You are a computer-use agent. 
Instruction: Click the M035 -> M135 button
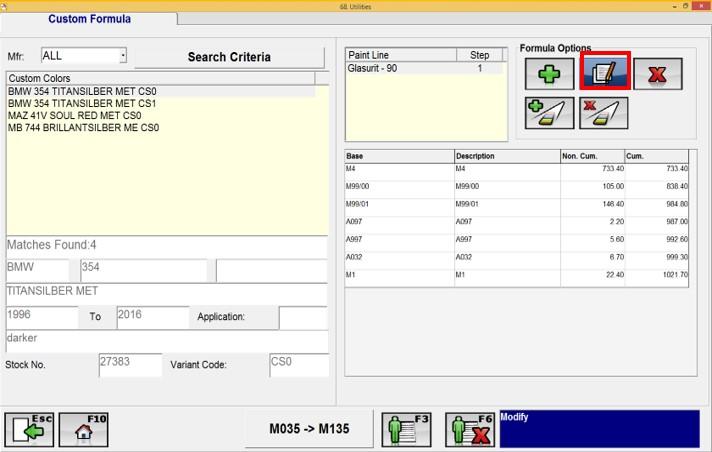tap(309, 429)
